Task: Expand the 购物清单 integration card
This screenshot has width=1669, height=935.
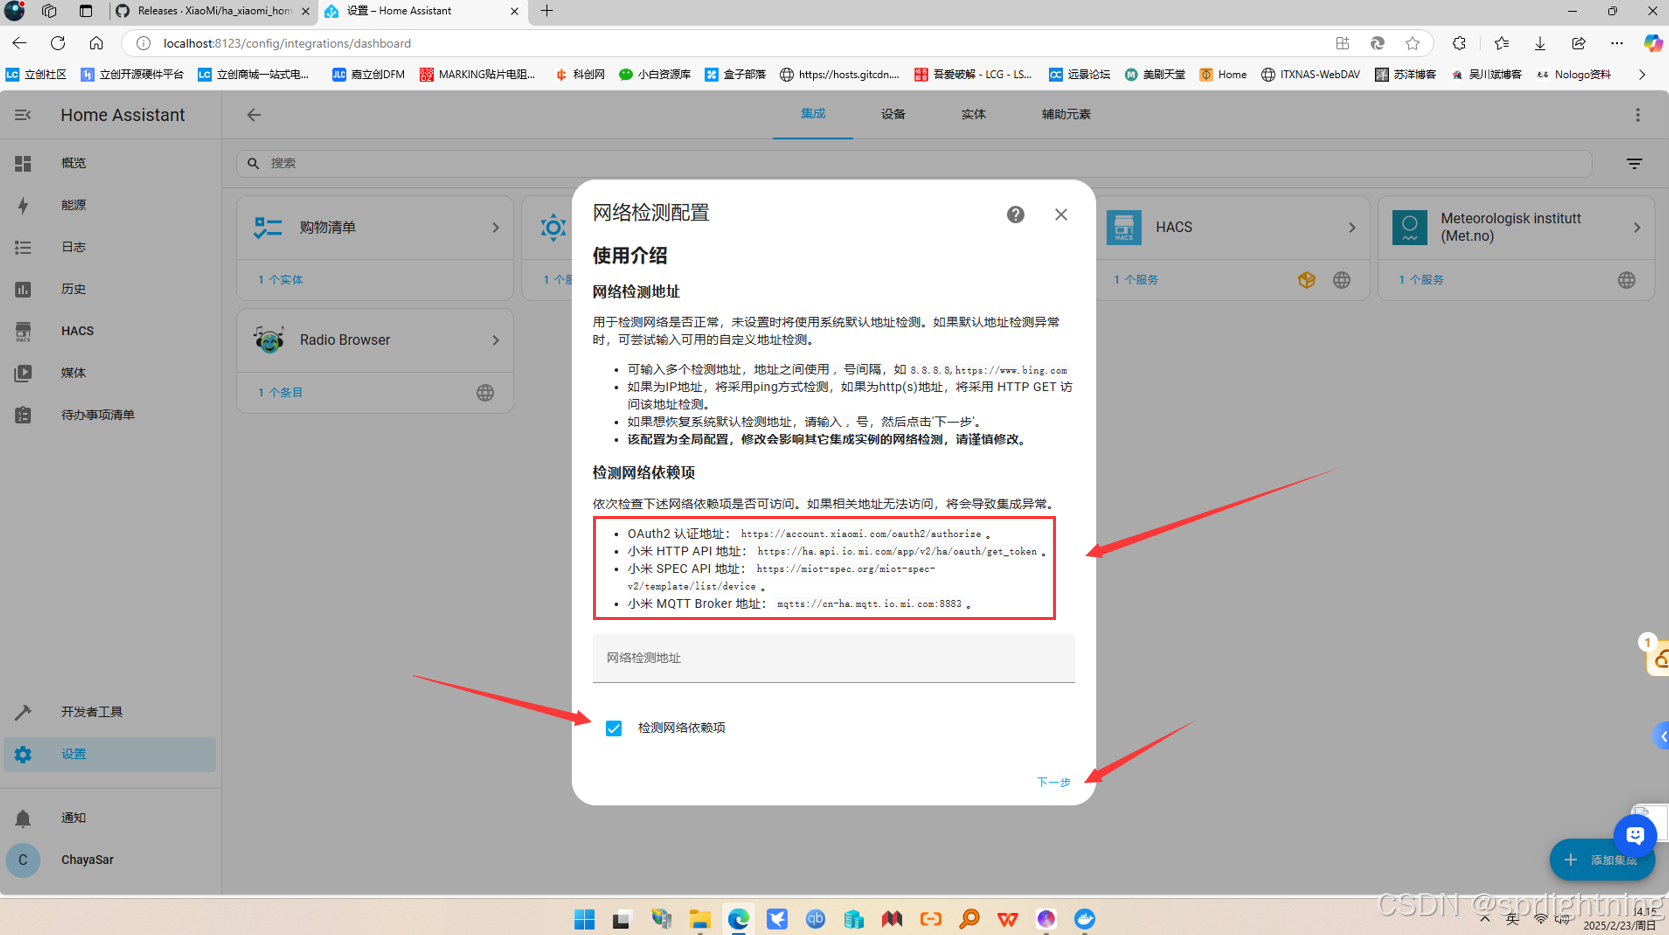Action: click(495, 228)
